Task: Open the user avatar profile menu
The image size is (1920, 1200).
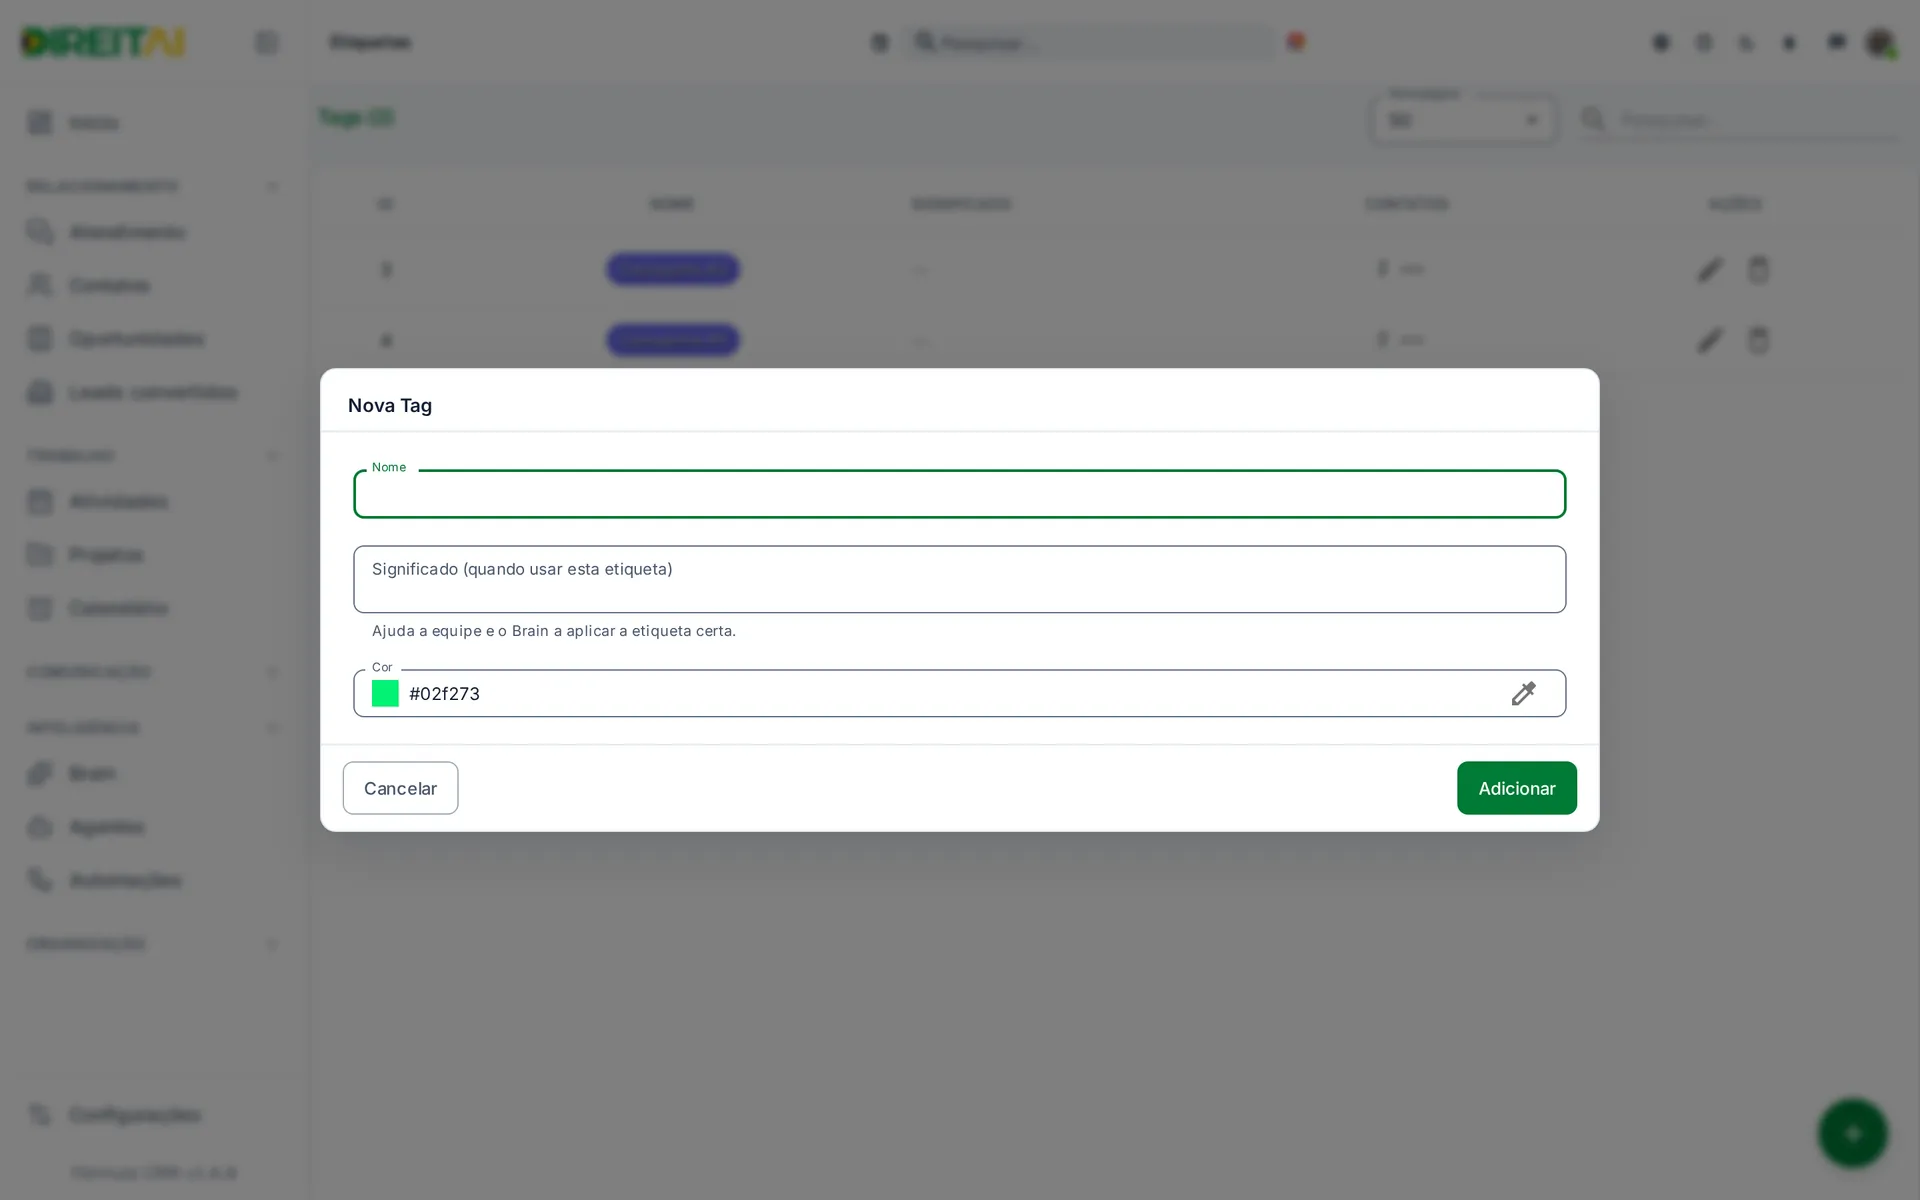Action: pos(1879,42)
